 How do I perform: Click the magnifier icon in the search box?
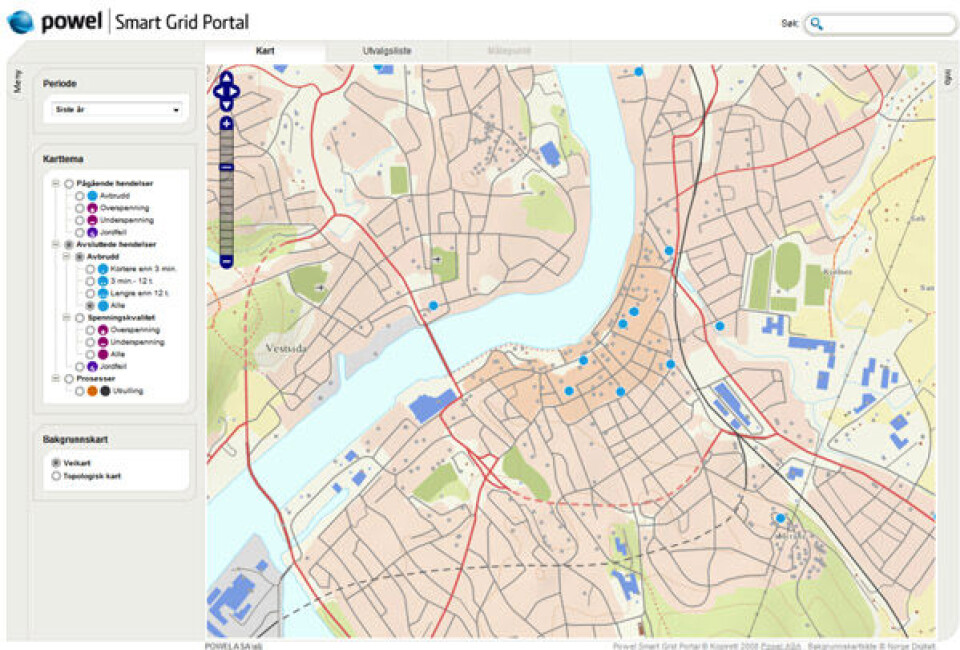pos(816,24)
